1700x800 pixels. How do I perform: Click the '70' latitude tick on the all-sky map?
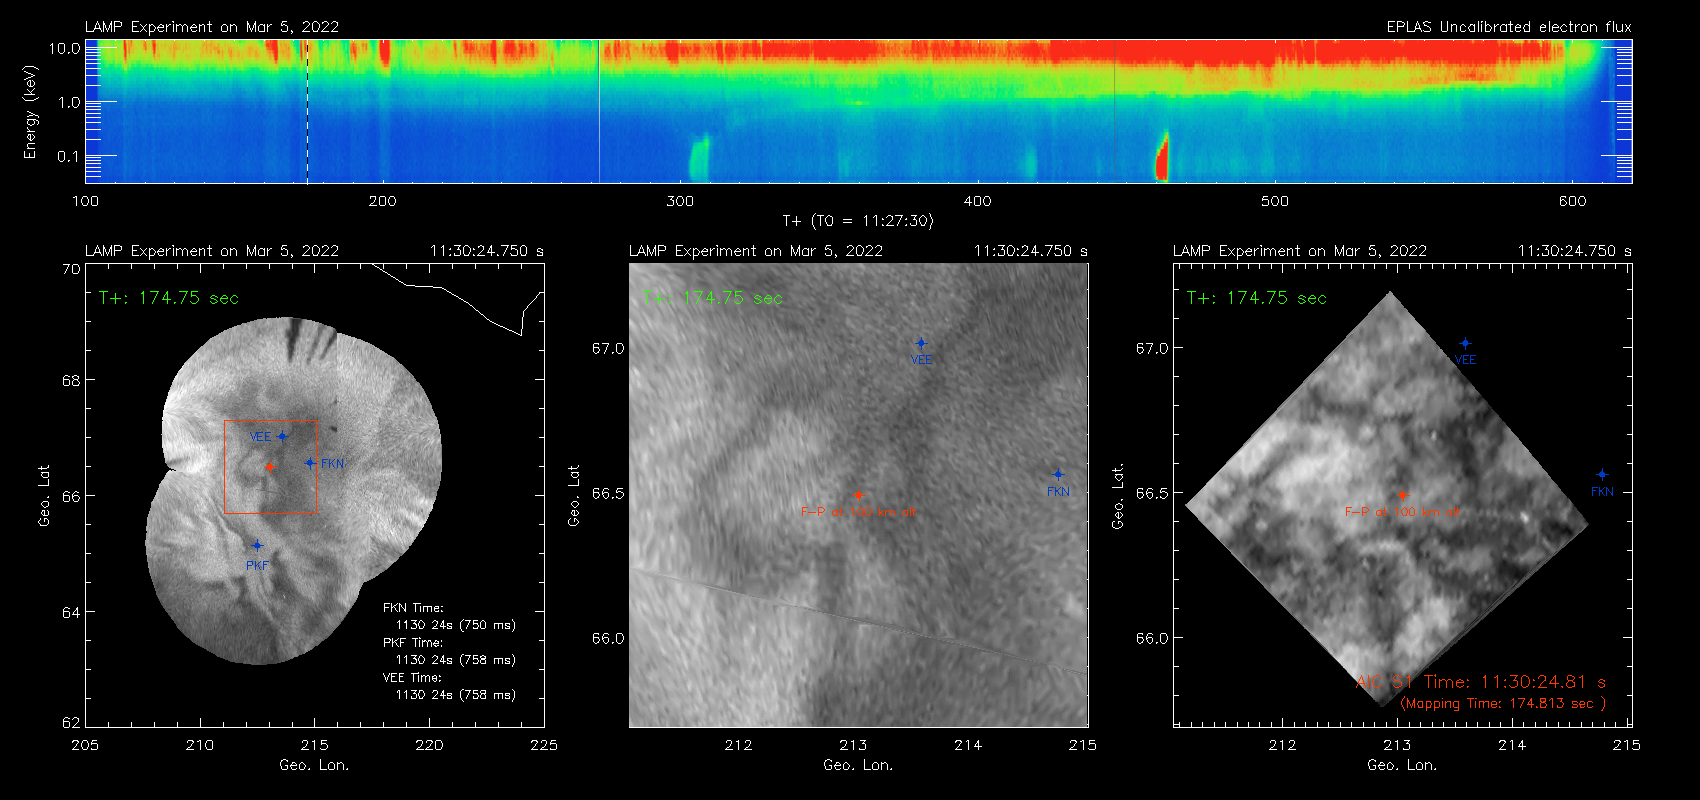[70, 270]
